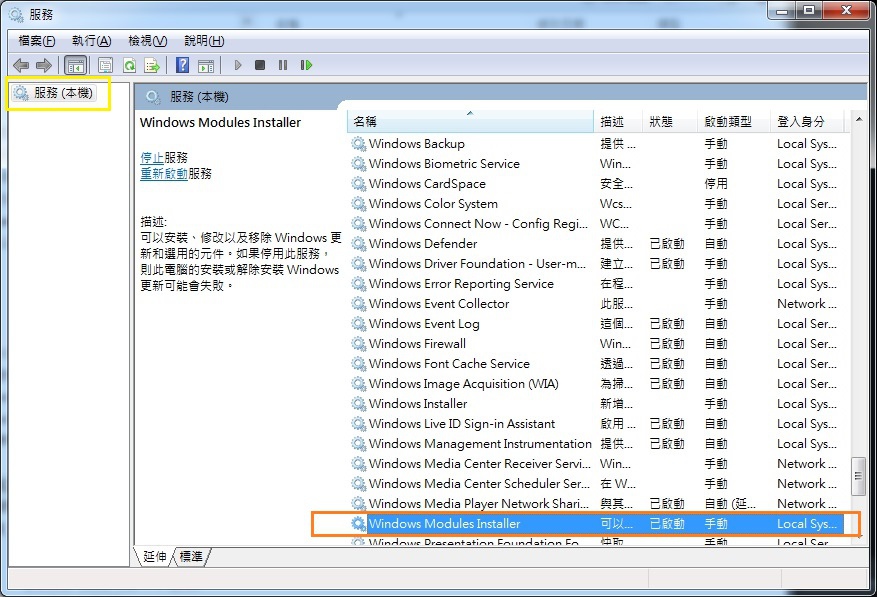The image size is (877, 597).
Task: Minimize the 服務 window
Action: click(x=782, y=11)
